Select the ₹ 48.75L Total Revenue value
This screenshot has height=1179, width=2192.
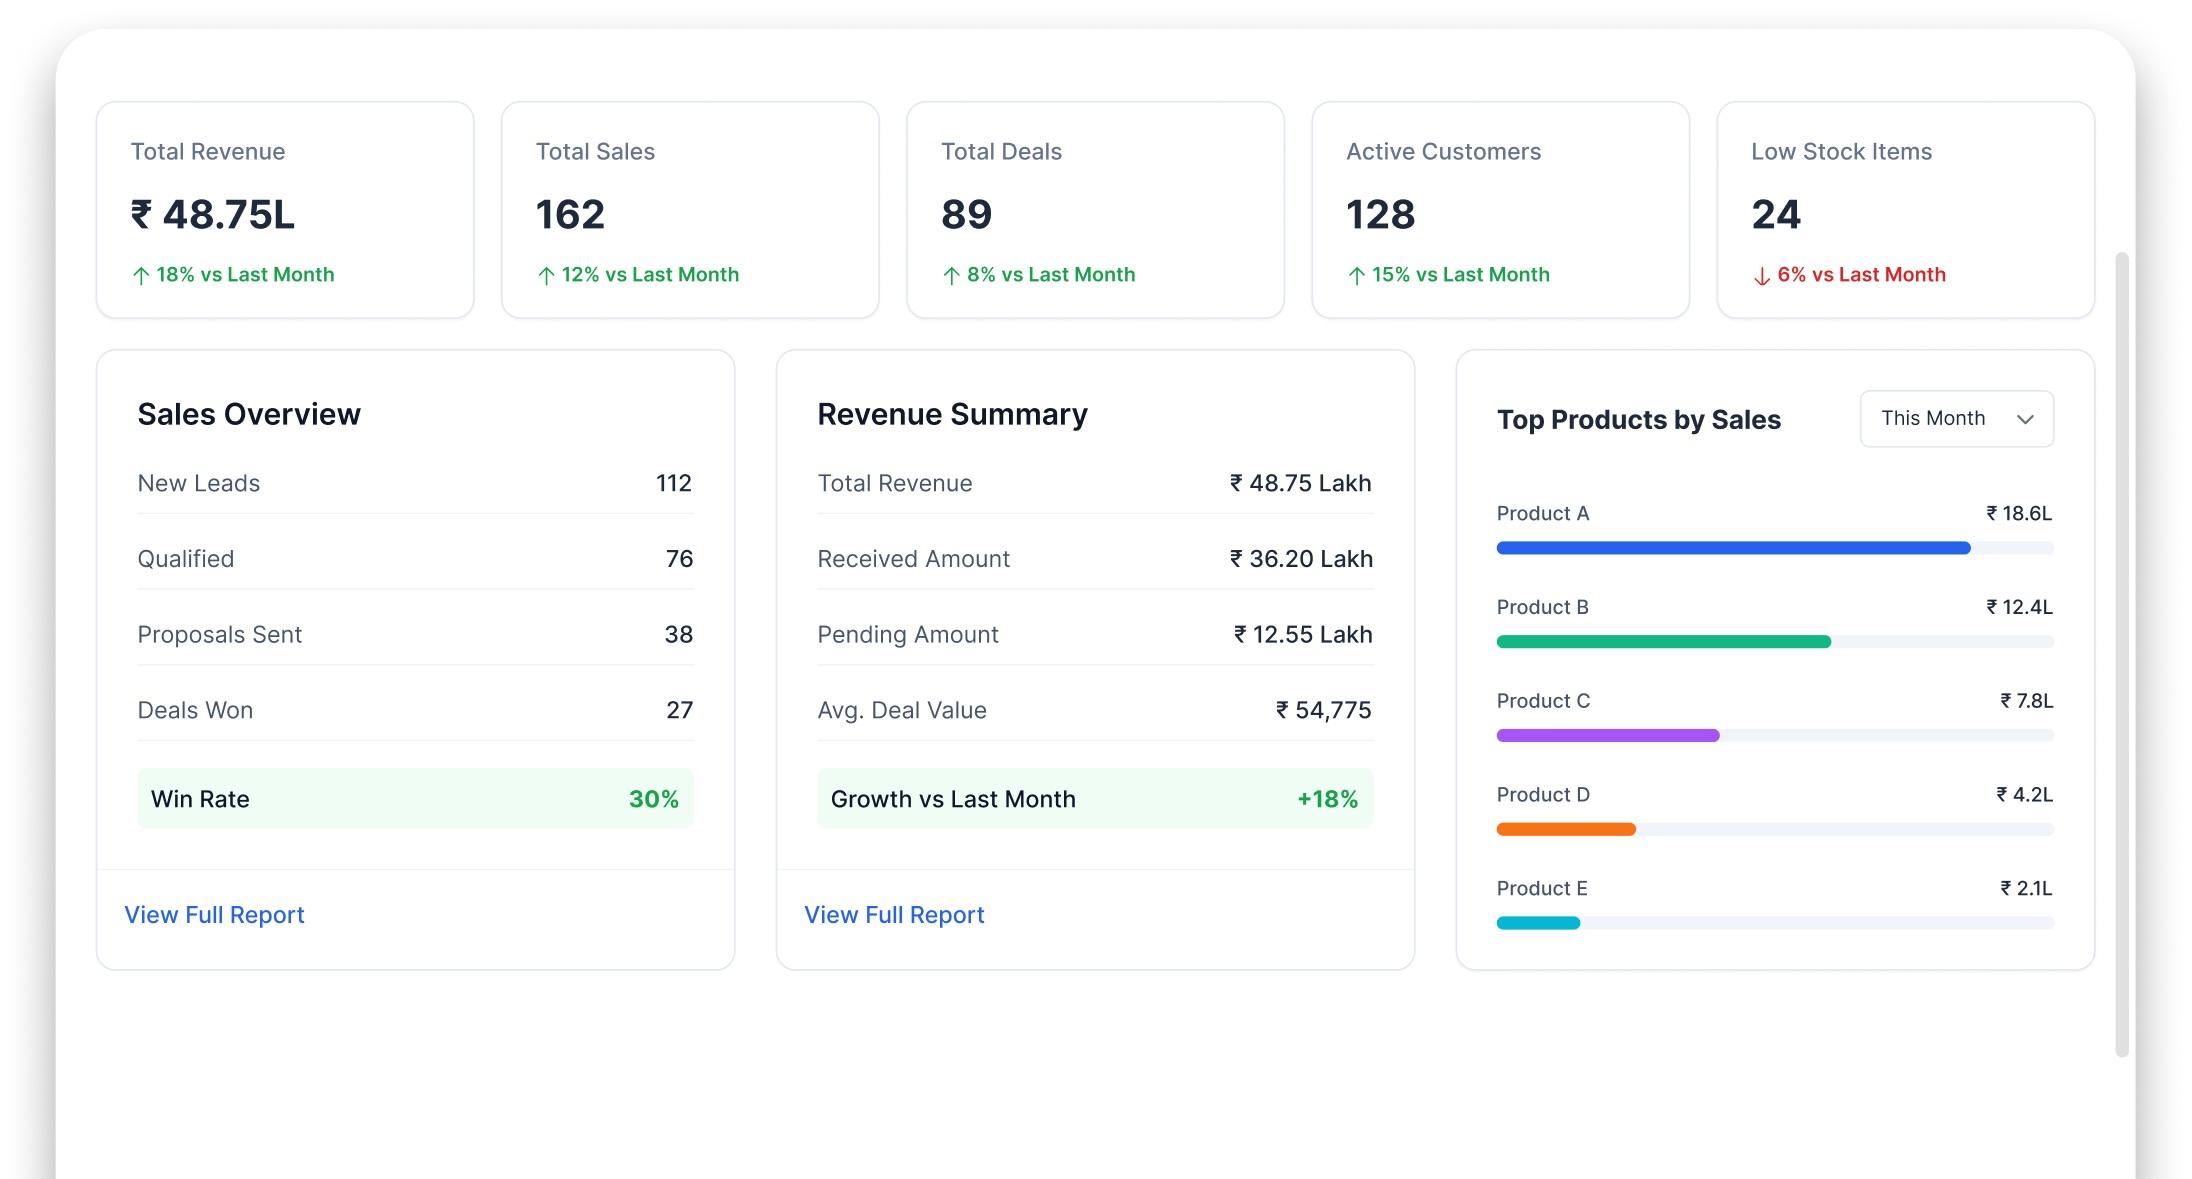point(213,215)
